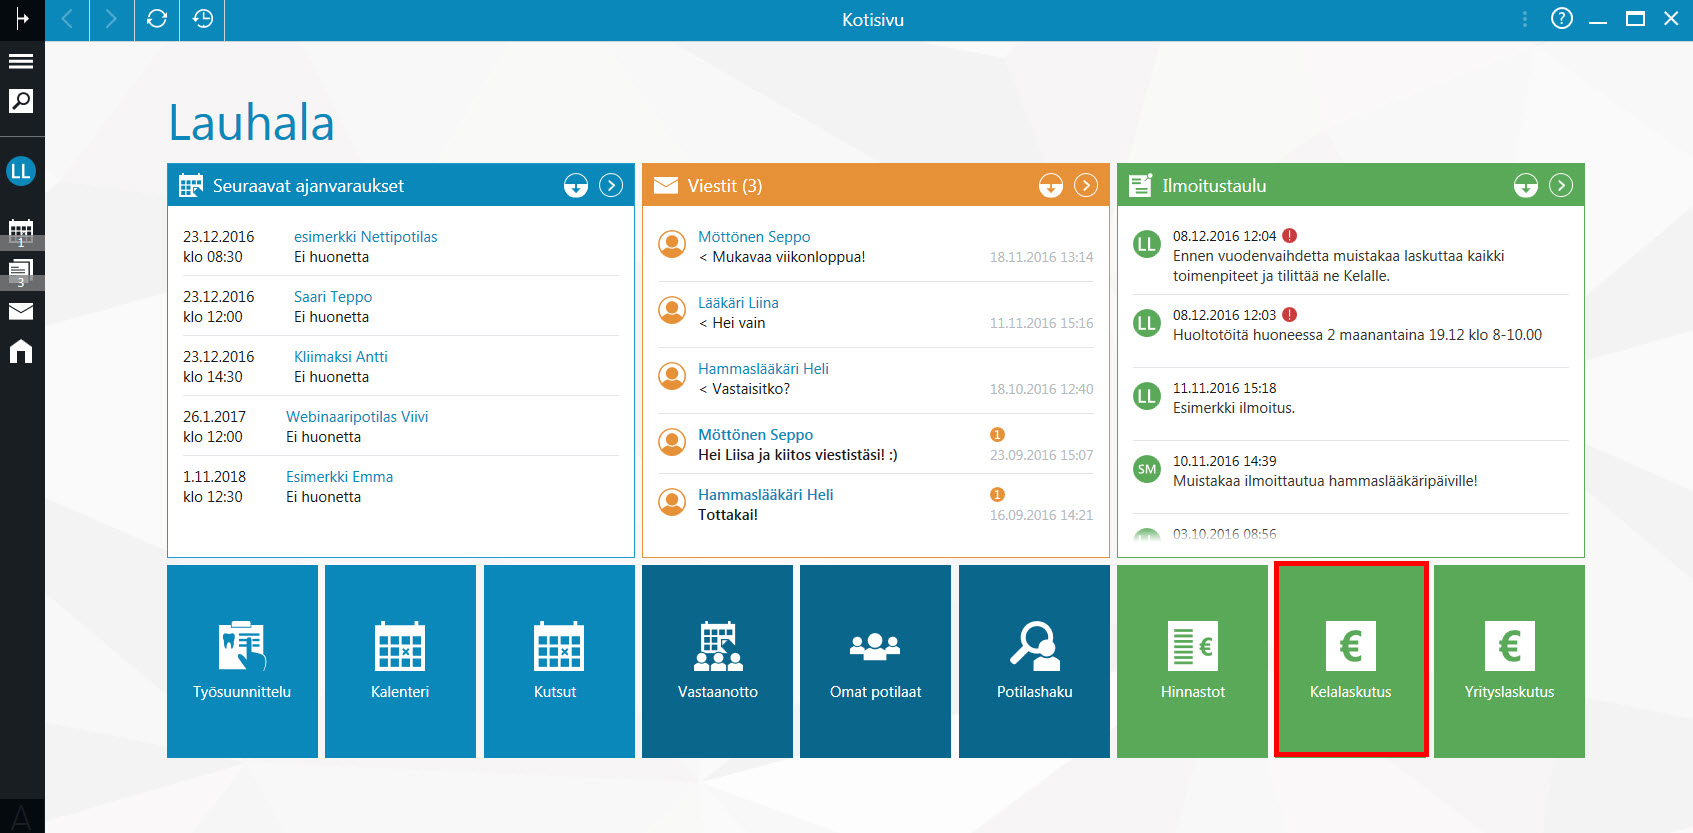1693x833 pixels.
Task: Open the Hinnastot tile
Action: click(1192, 660)
